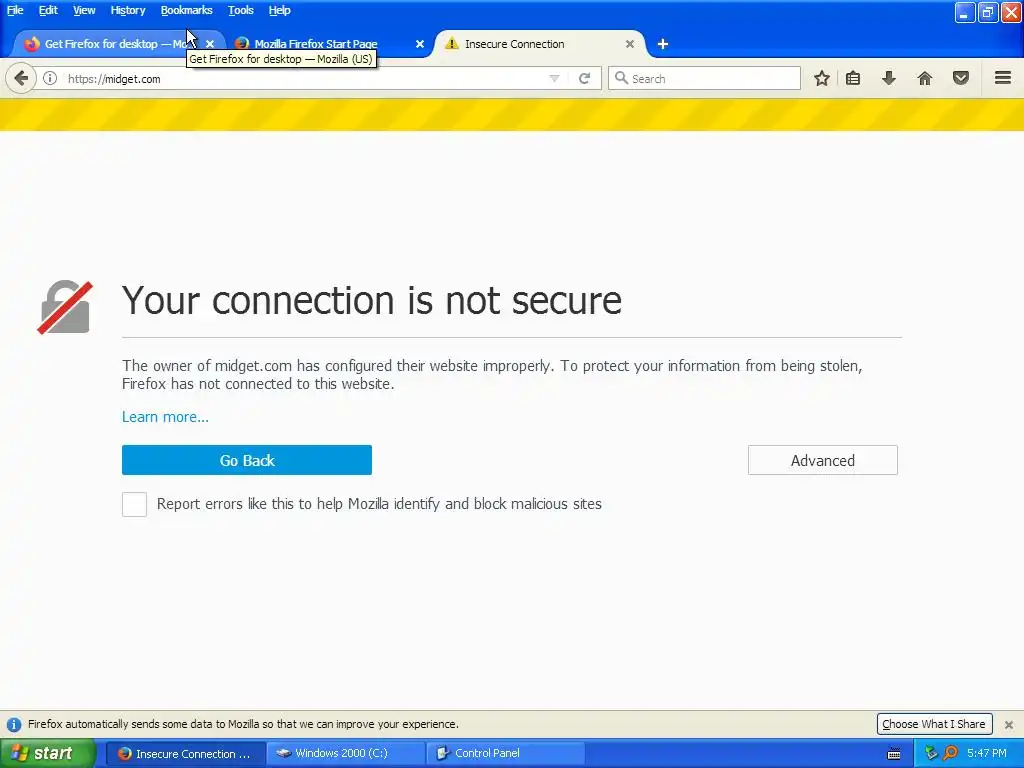
Task: Click the magnifier icon in search box
Action: [621, 78]
